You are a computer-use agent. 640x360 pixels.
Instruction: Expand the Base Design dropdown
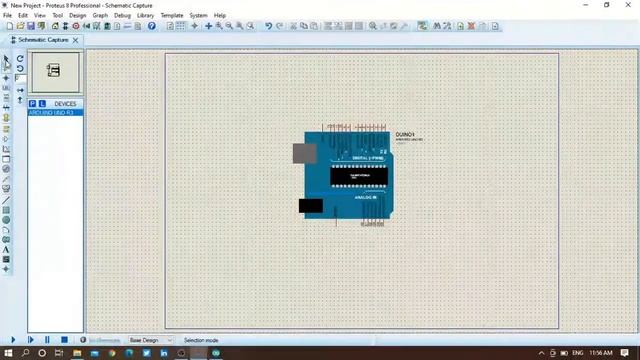point(151,340)
